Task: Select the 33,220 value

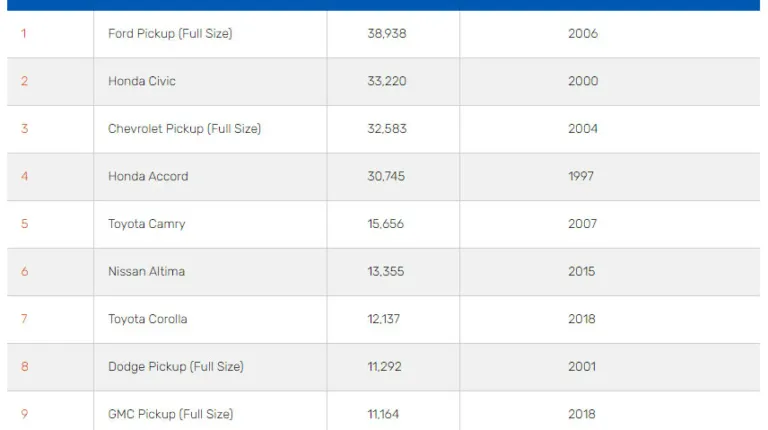Action: click(387, 81)
